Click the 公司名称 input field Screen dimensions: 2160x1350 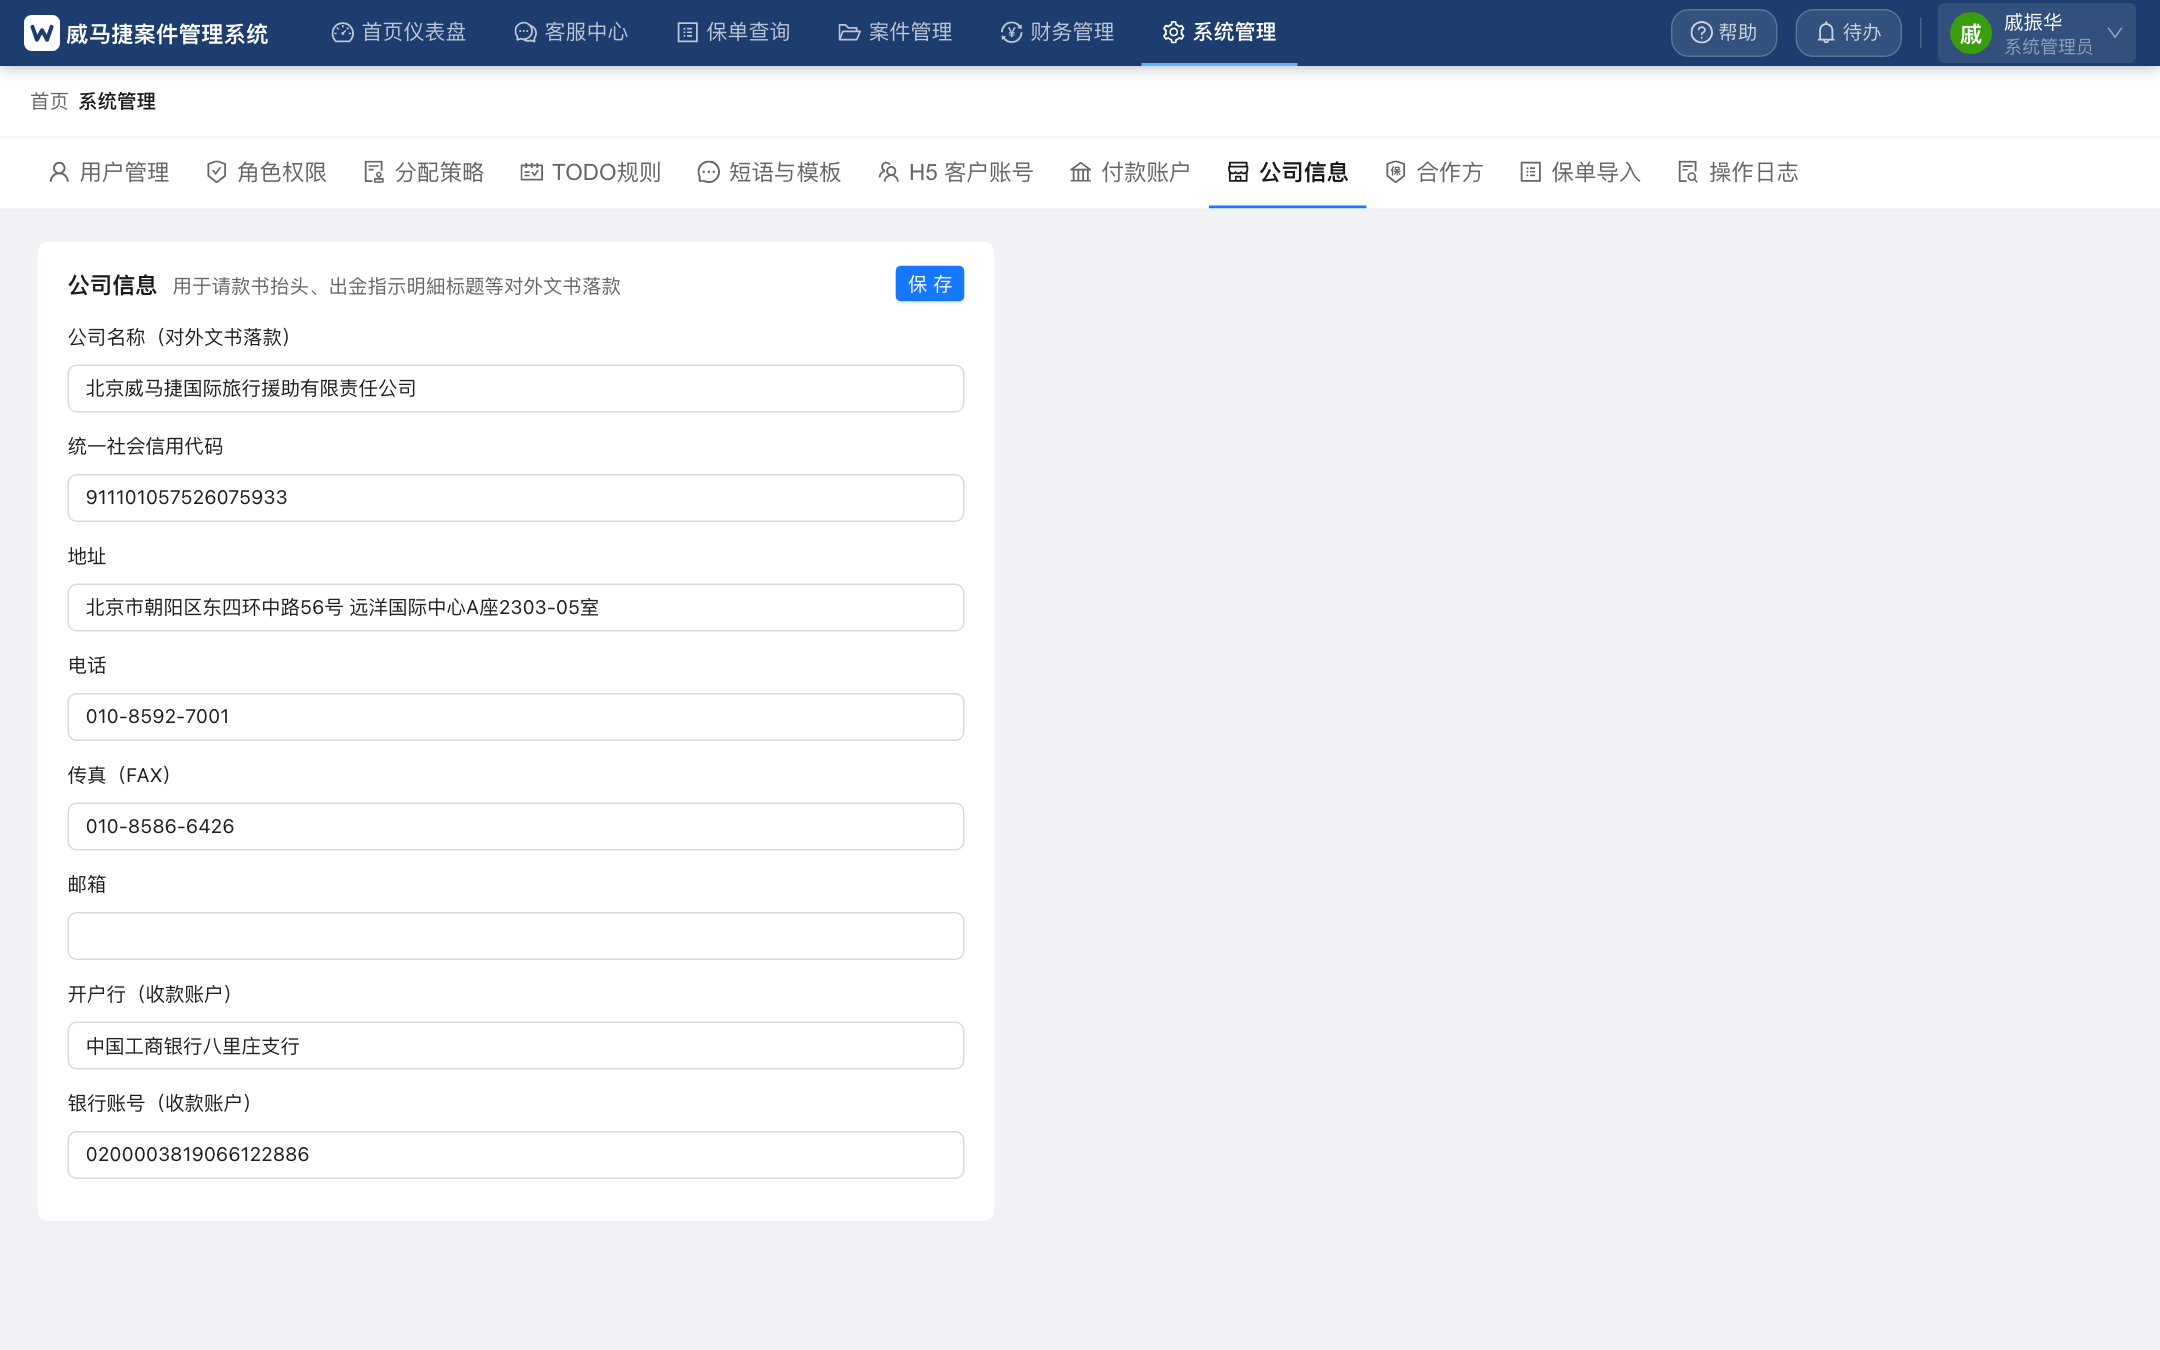tap(516, 388)
